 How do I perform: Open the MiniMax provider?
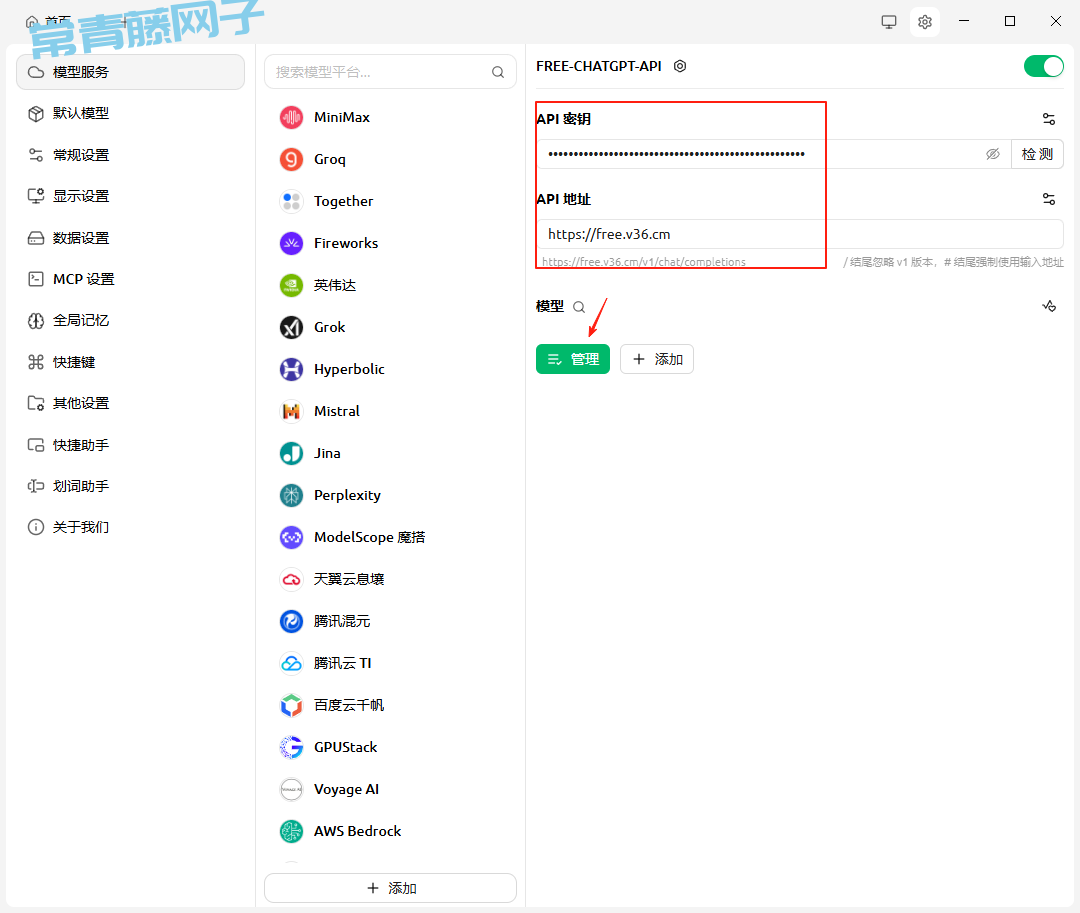pos(390,117)
